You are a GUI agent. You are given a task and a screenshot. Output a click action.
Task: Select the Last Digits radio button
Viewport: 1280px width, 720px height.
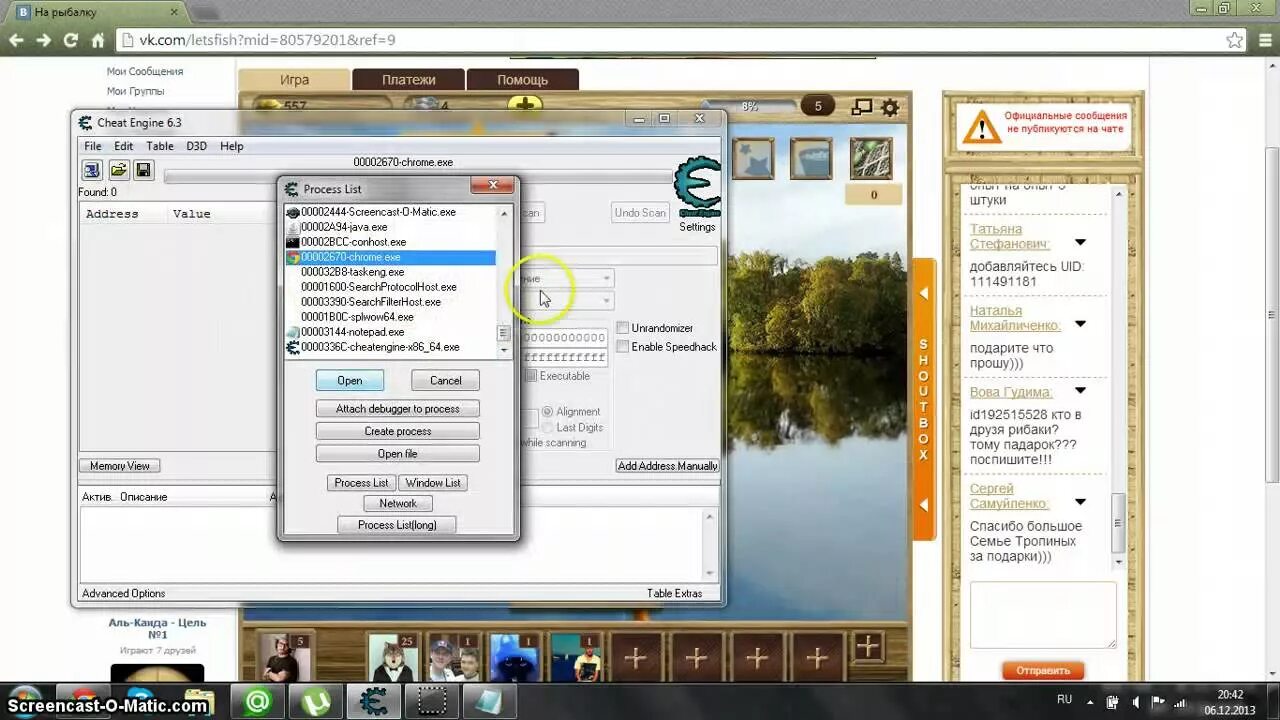point(547,428)
